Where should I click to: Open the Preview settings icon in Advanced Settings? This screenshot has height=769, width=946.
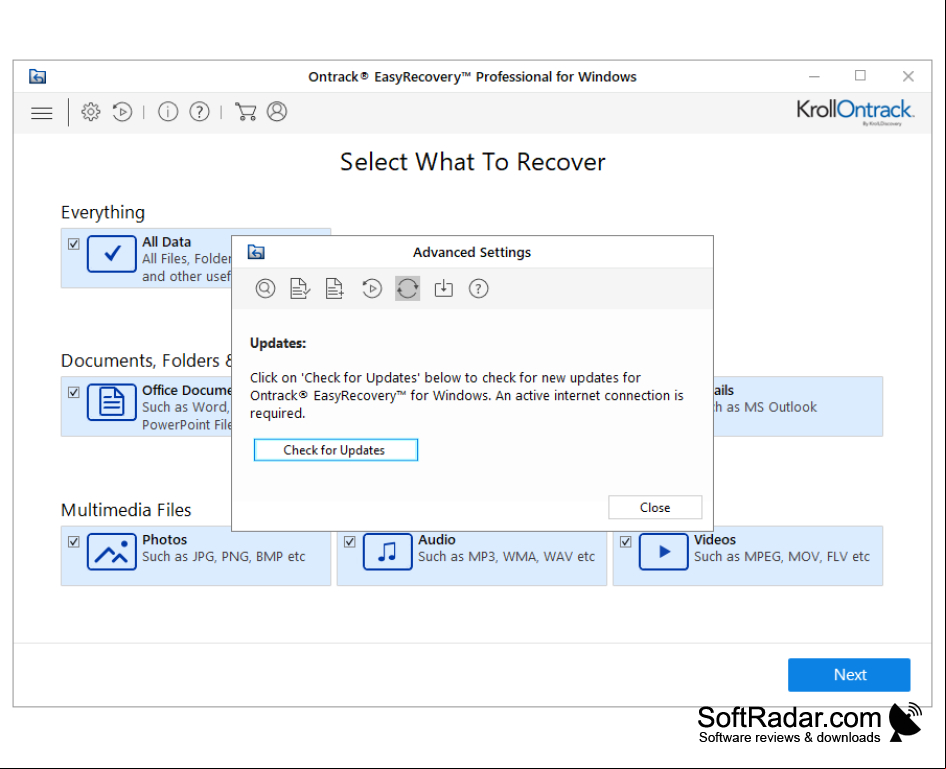click(x=265, y=289)
